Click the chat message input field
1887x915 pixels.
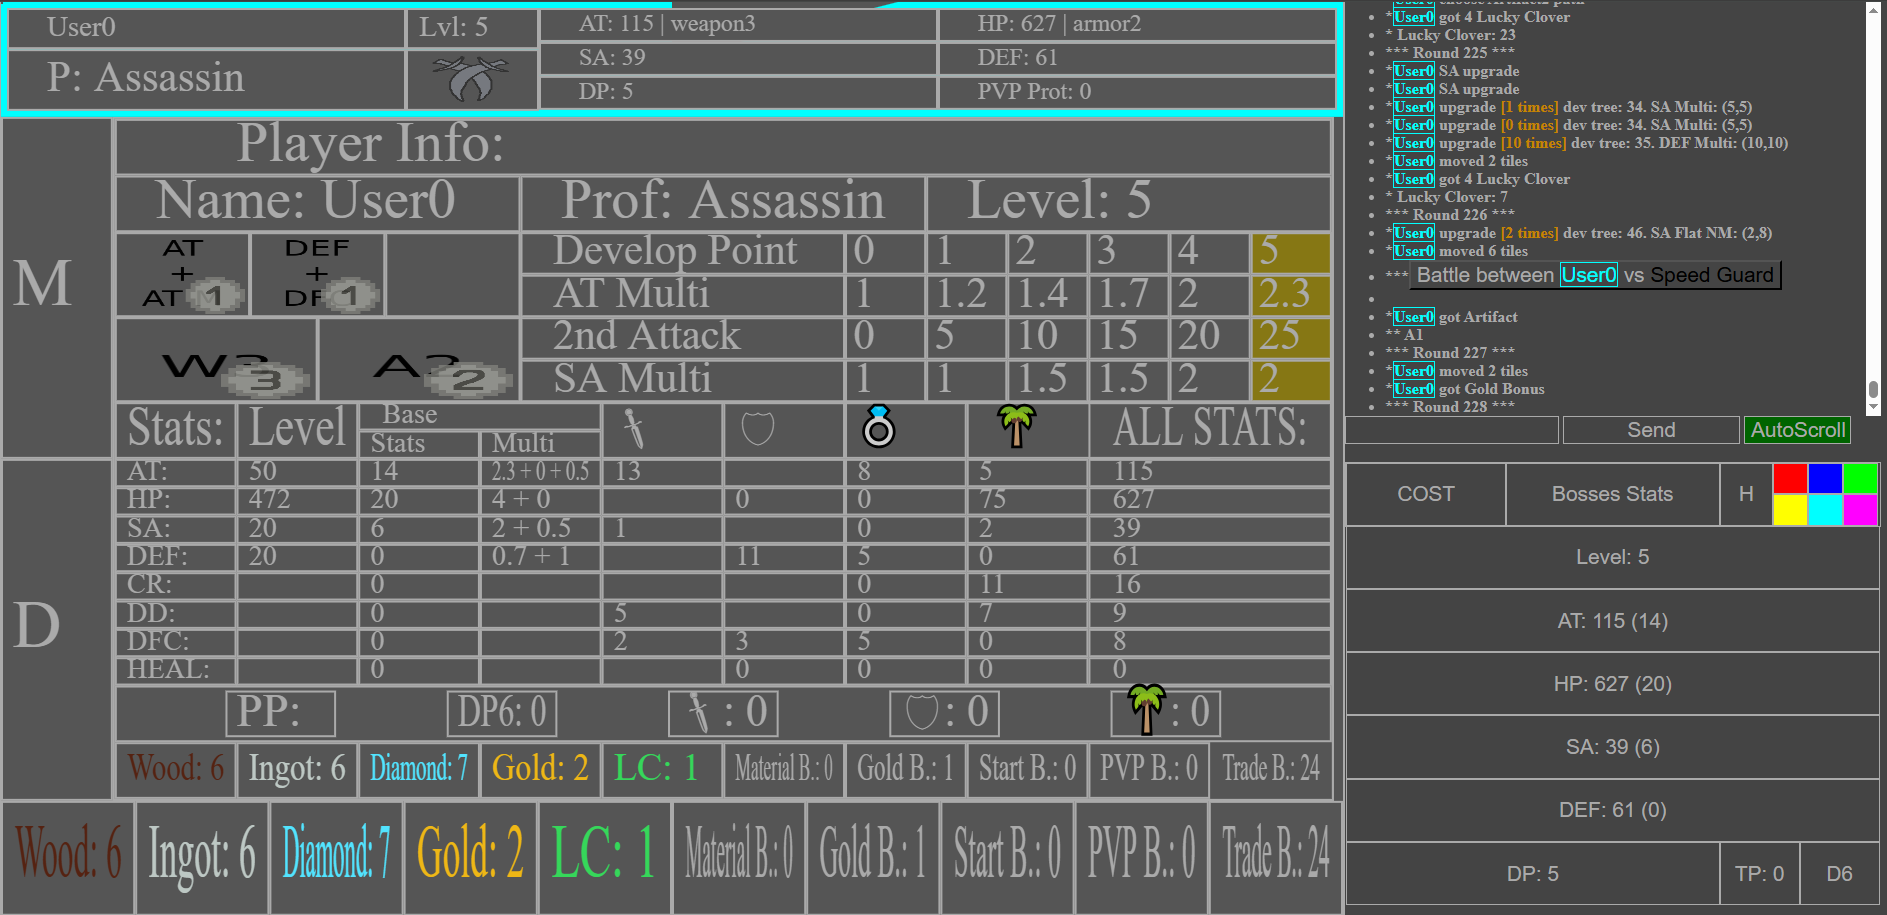click(1450, 429)
